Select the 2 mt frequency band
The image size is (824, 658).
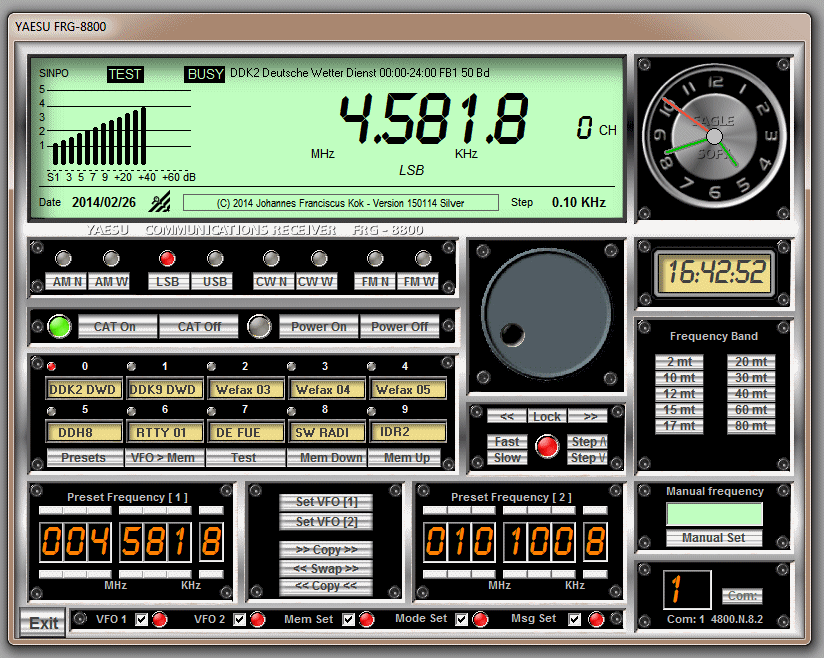pyautogui.click(x=679, y=362)
